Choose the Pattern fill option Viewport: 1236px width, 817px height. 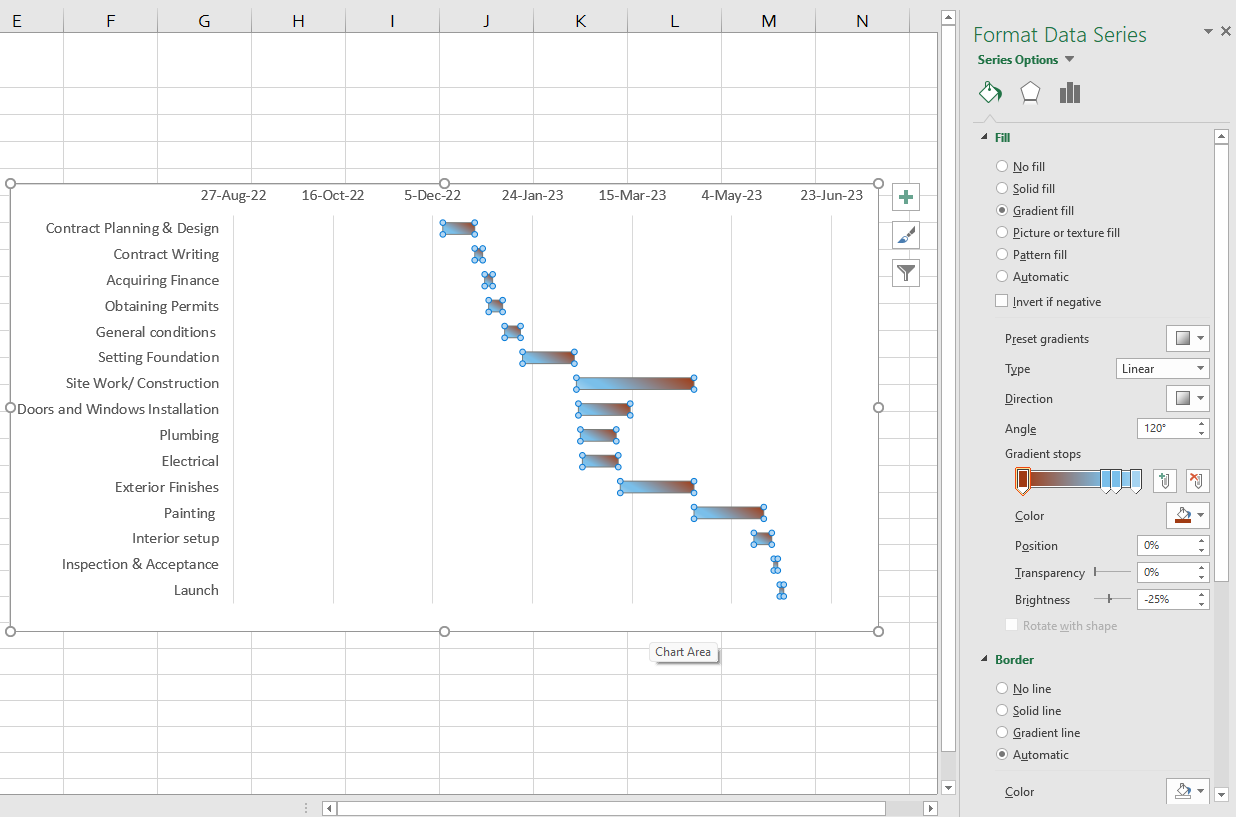click(x=1002, y=255)
